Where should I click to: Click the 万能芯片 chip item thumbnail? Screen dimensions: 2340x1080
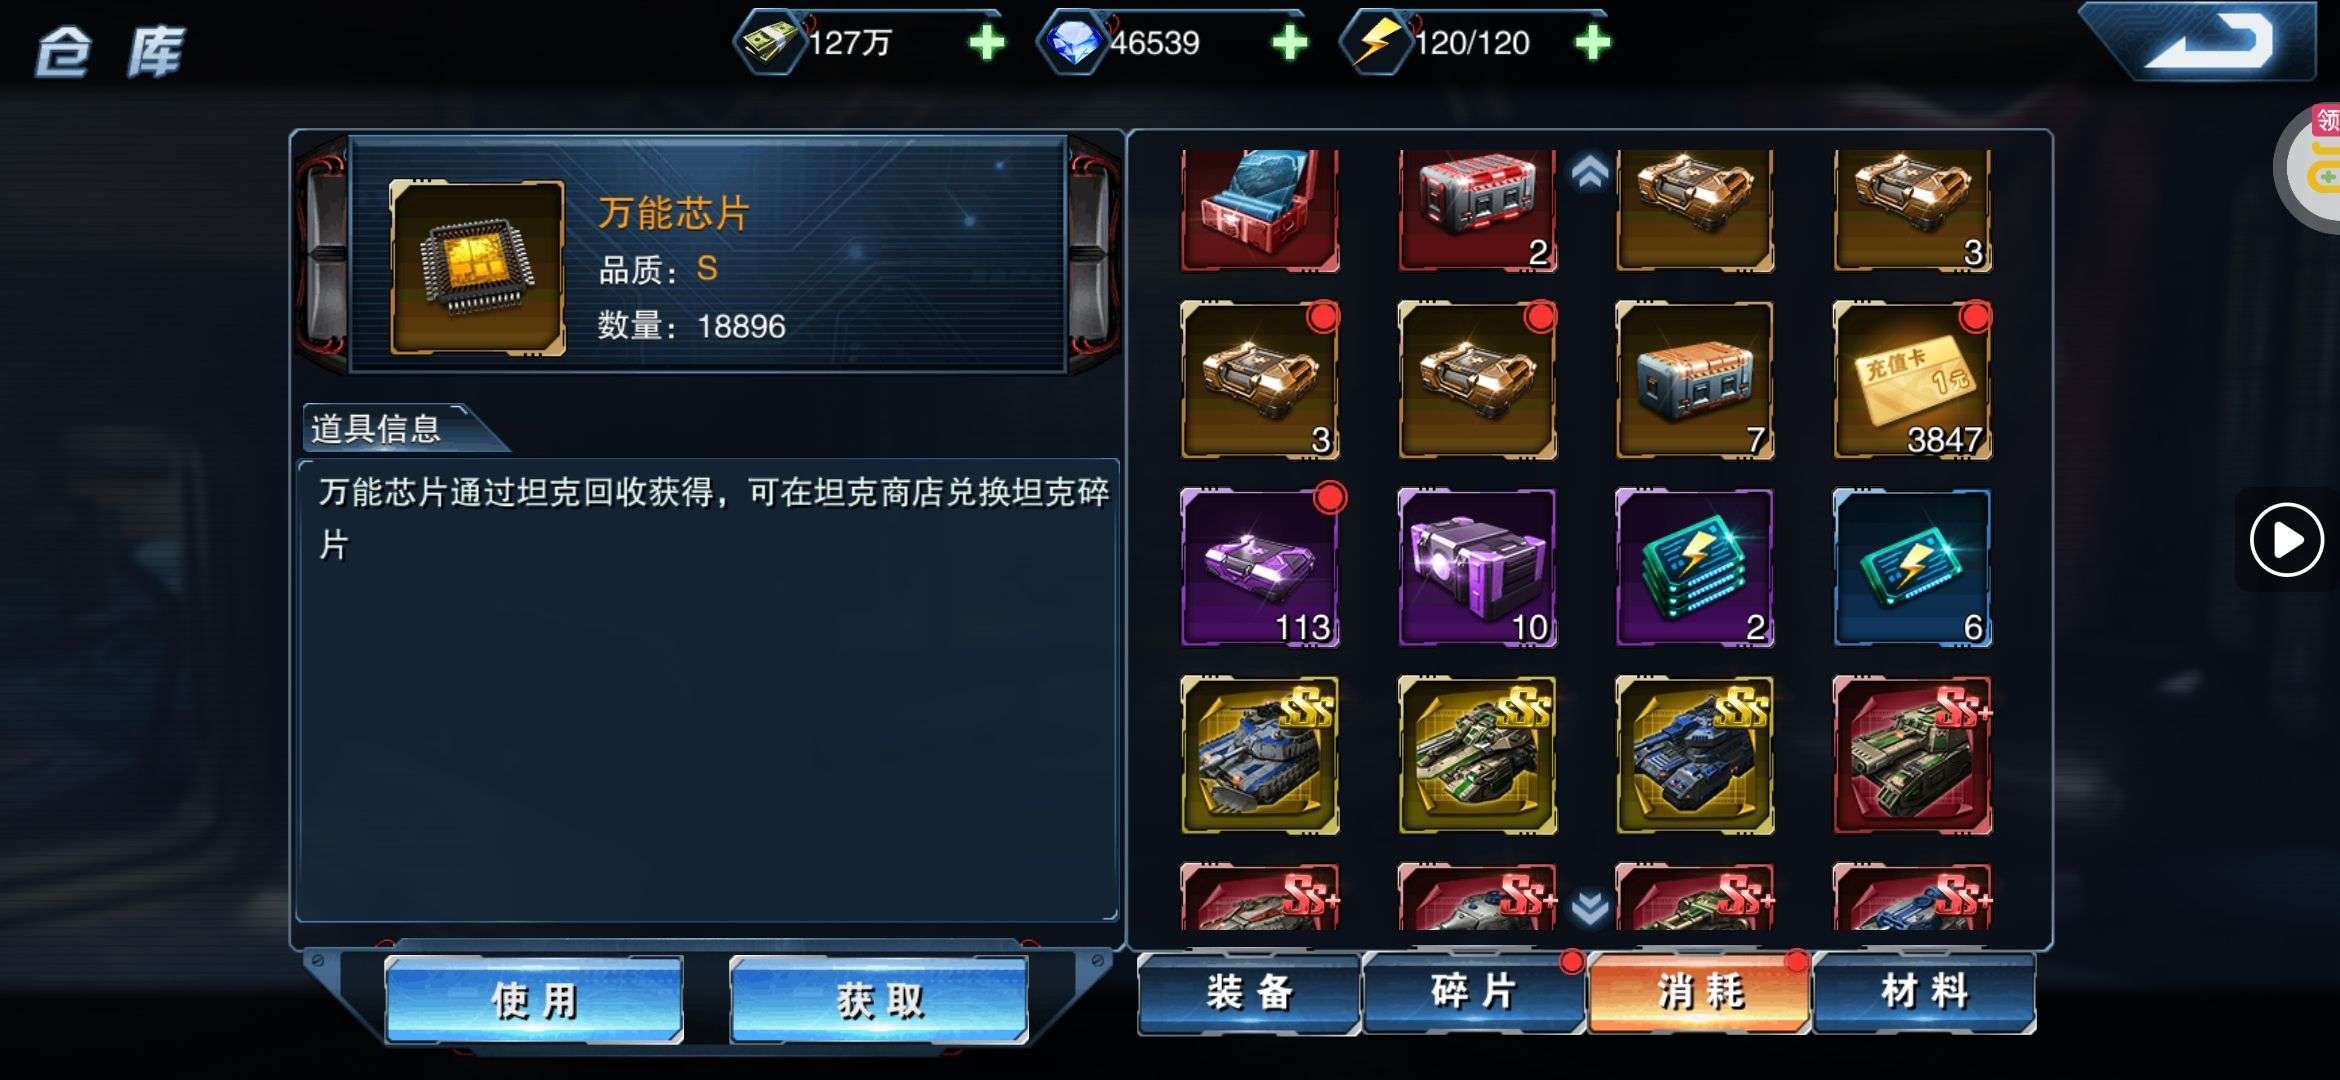tap(477, 268)
